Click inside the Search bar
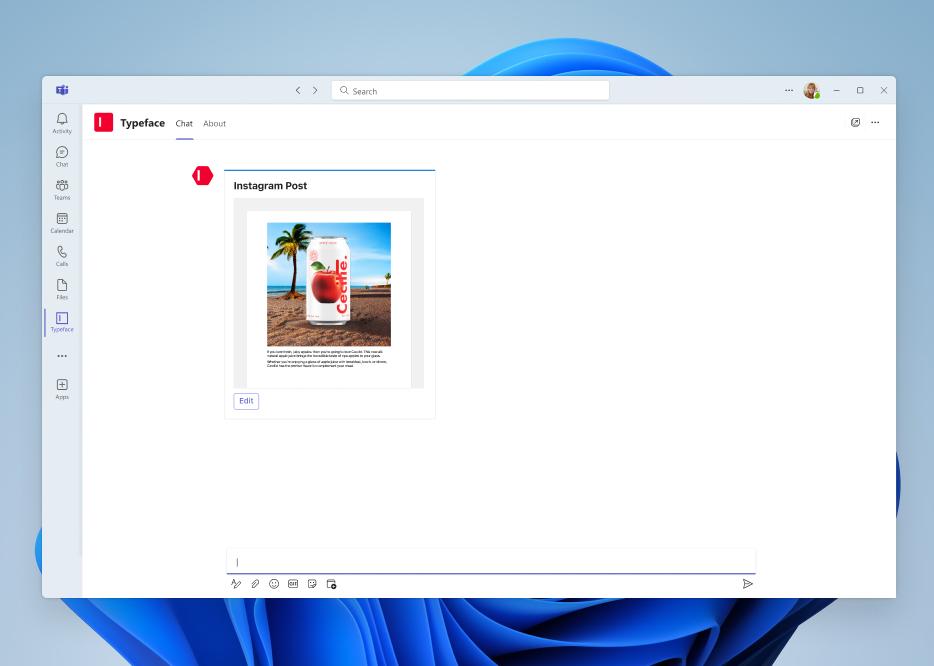The width and height of the screenshot is (934, 666). (x=470, y=90)
